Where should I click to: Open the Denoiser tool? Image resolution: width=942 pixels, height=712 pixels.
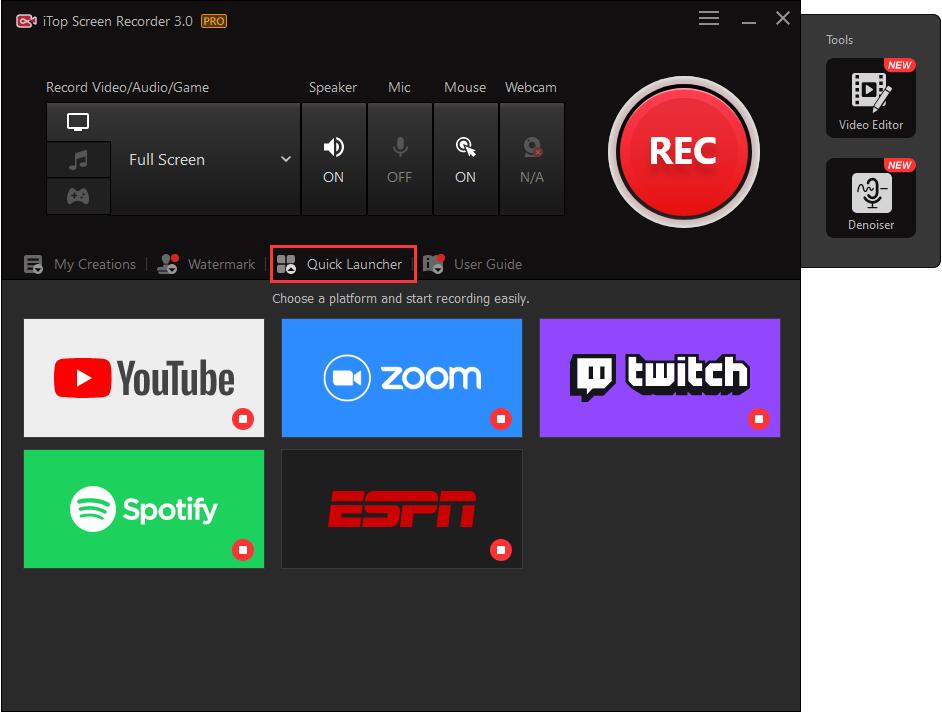tap(871, 198)
